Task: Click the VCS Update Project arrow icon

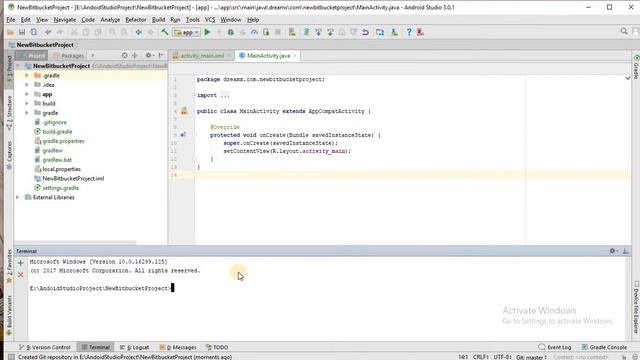Action: pos(318,32)
